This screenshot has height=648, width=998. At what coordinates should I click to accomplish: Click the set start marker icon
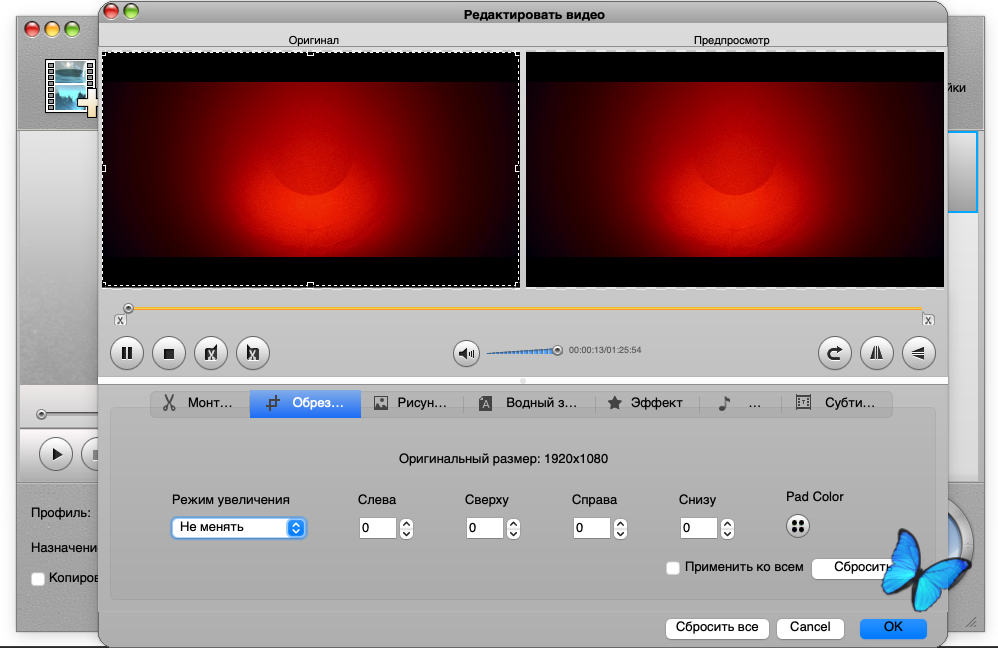pos(211,352)
